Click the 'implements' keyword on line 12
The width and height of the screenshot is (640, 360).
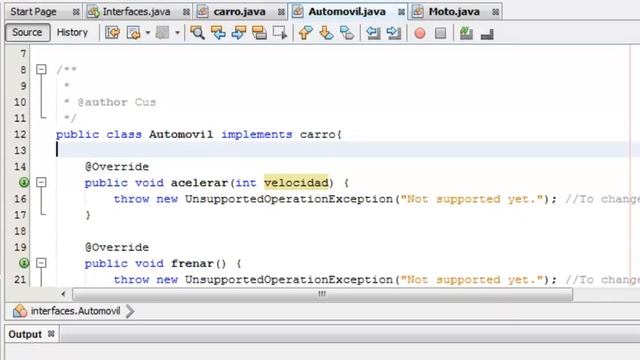pos(256,134)
